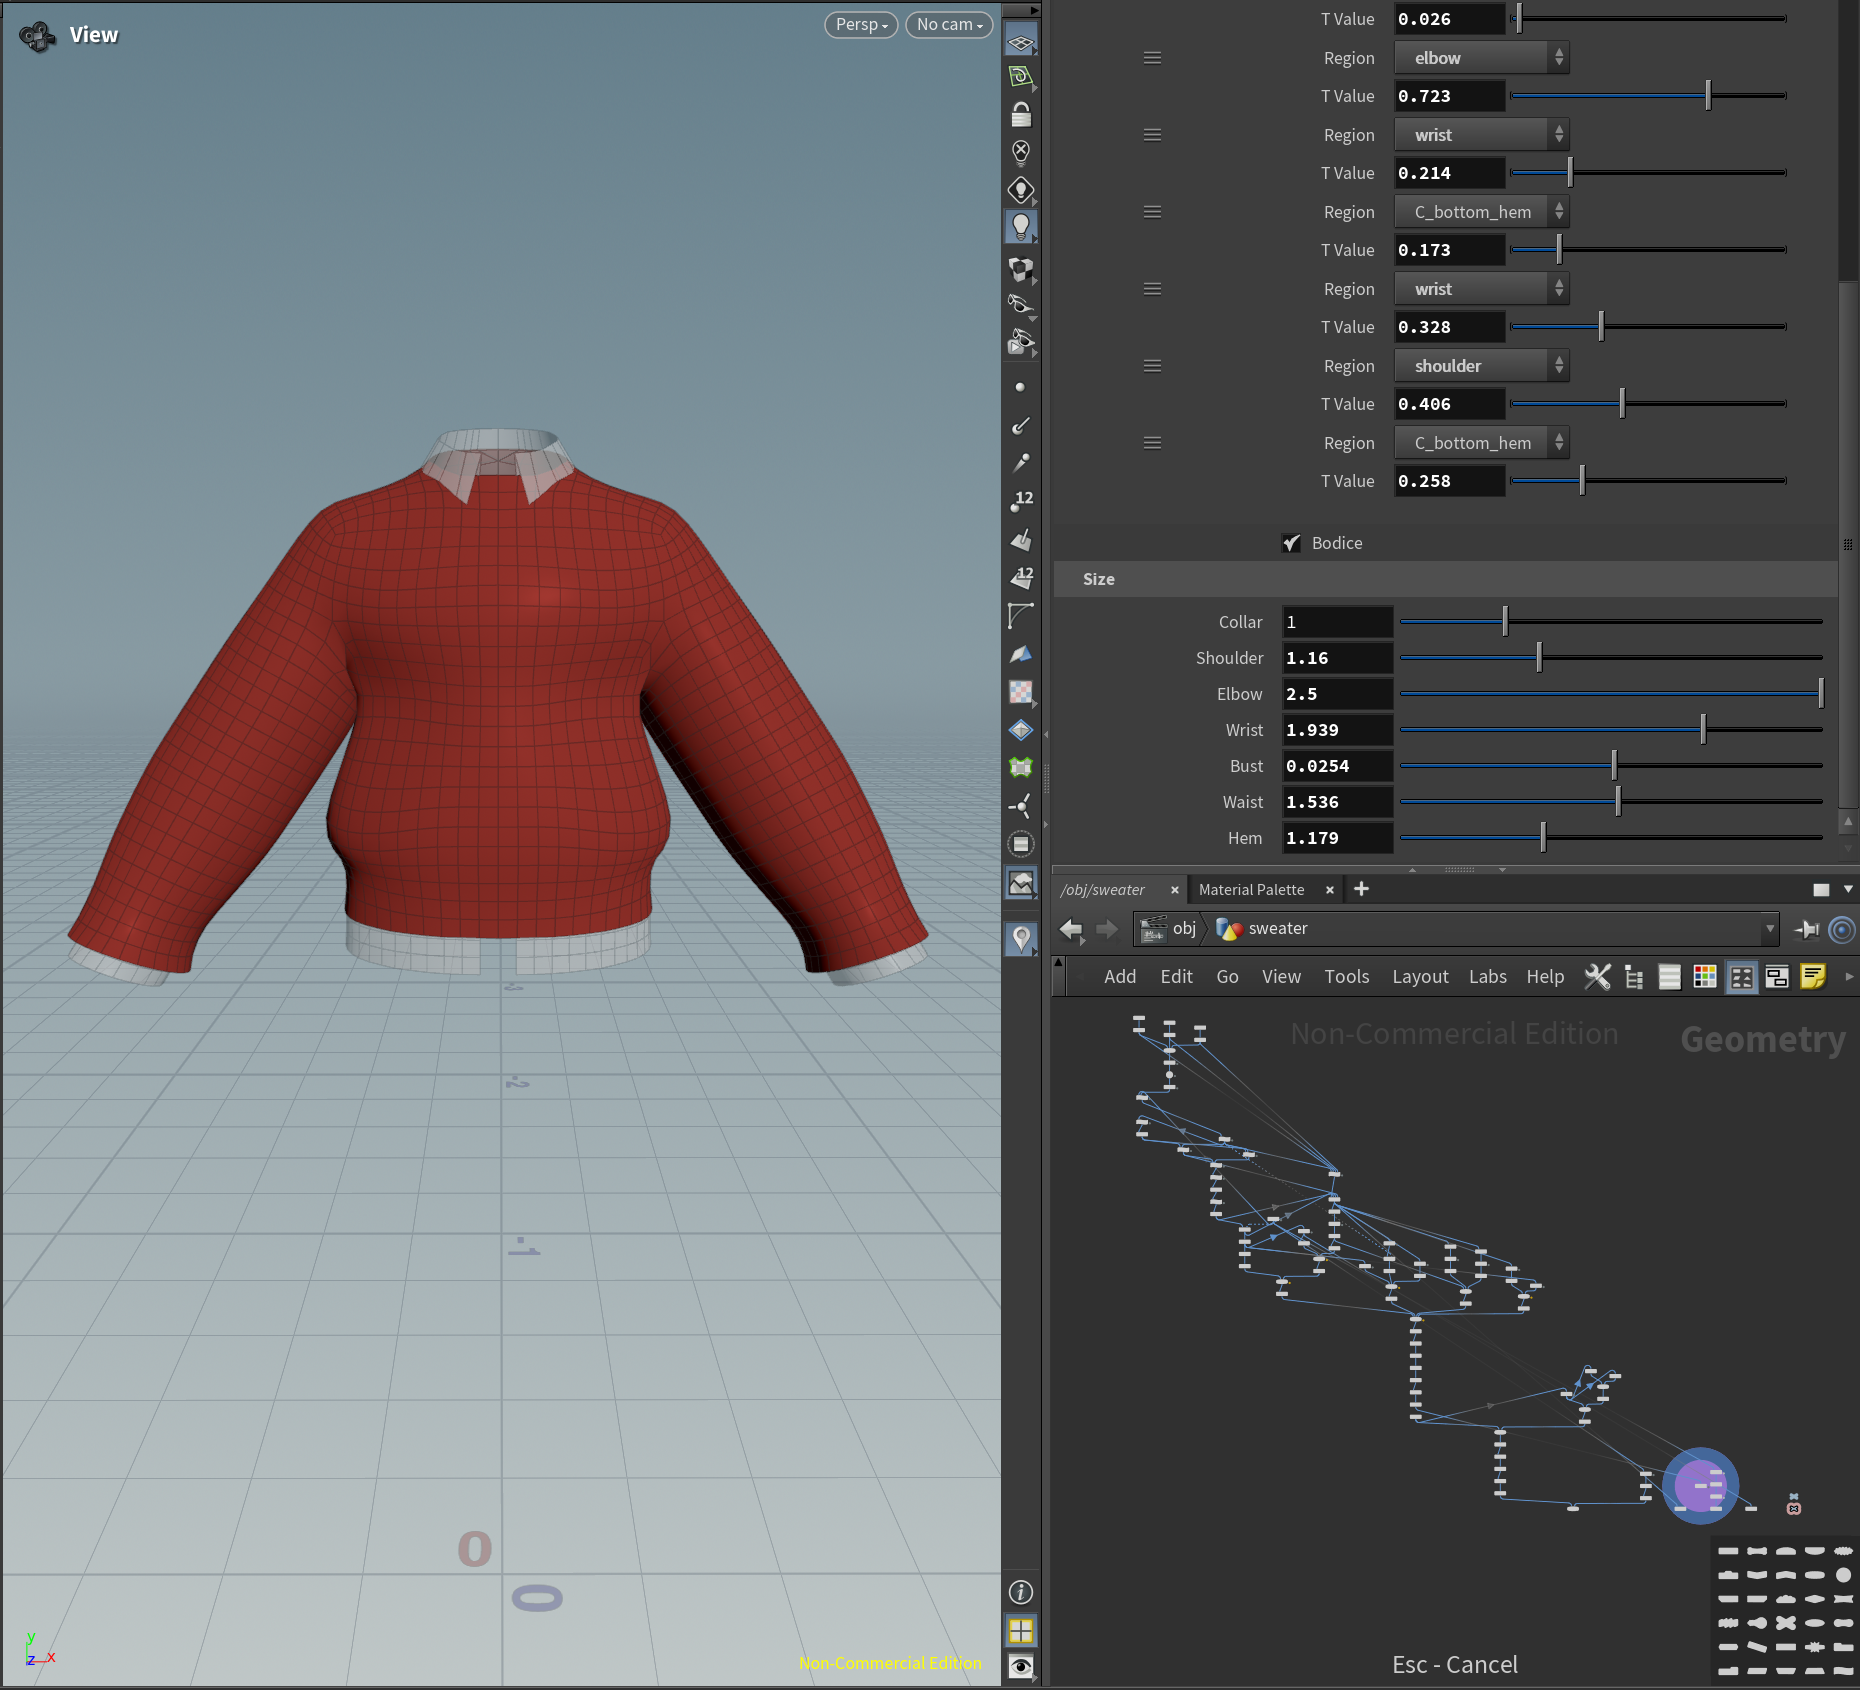The image size is (1860, 1690).
Task: Toggle display points dot icon
Action: [1020, 387]
